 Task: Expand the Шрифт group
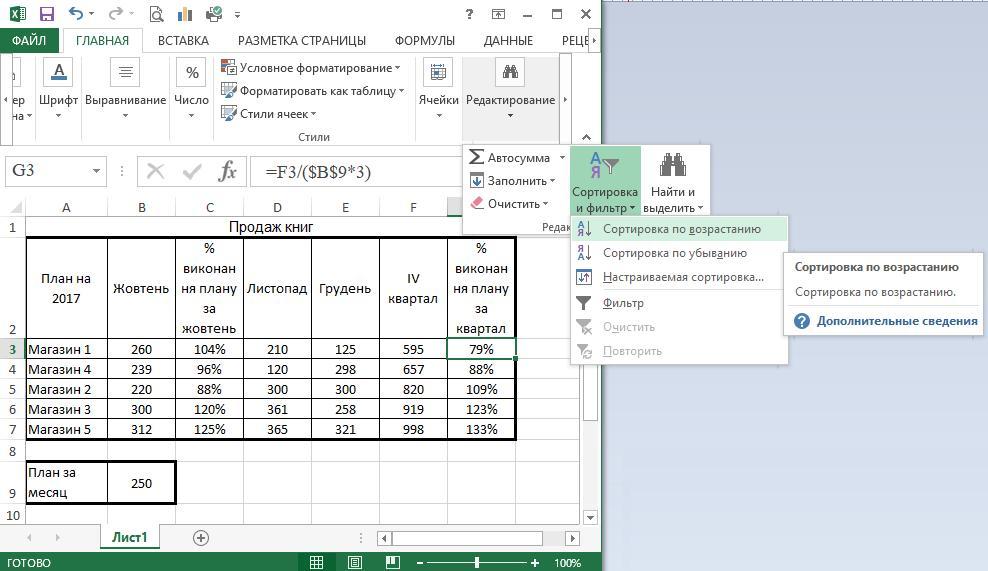(x=59, y=89)
